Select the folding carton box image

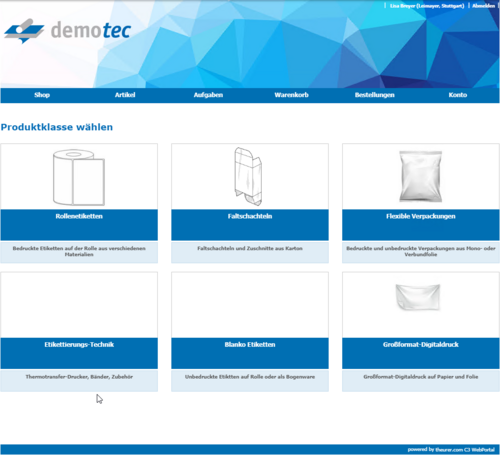[x=248, y=176]
